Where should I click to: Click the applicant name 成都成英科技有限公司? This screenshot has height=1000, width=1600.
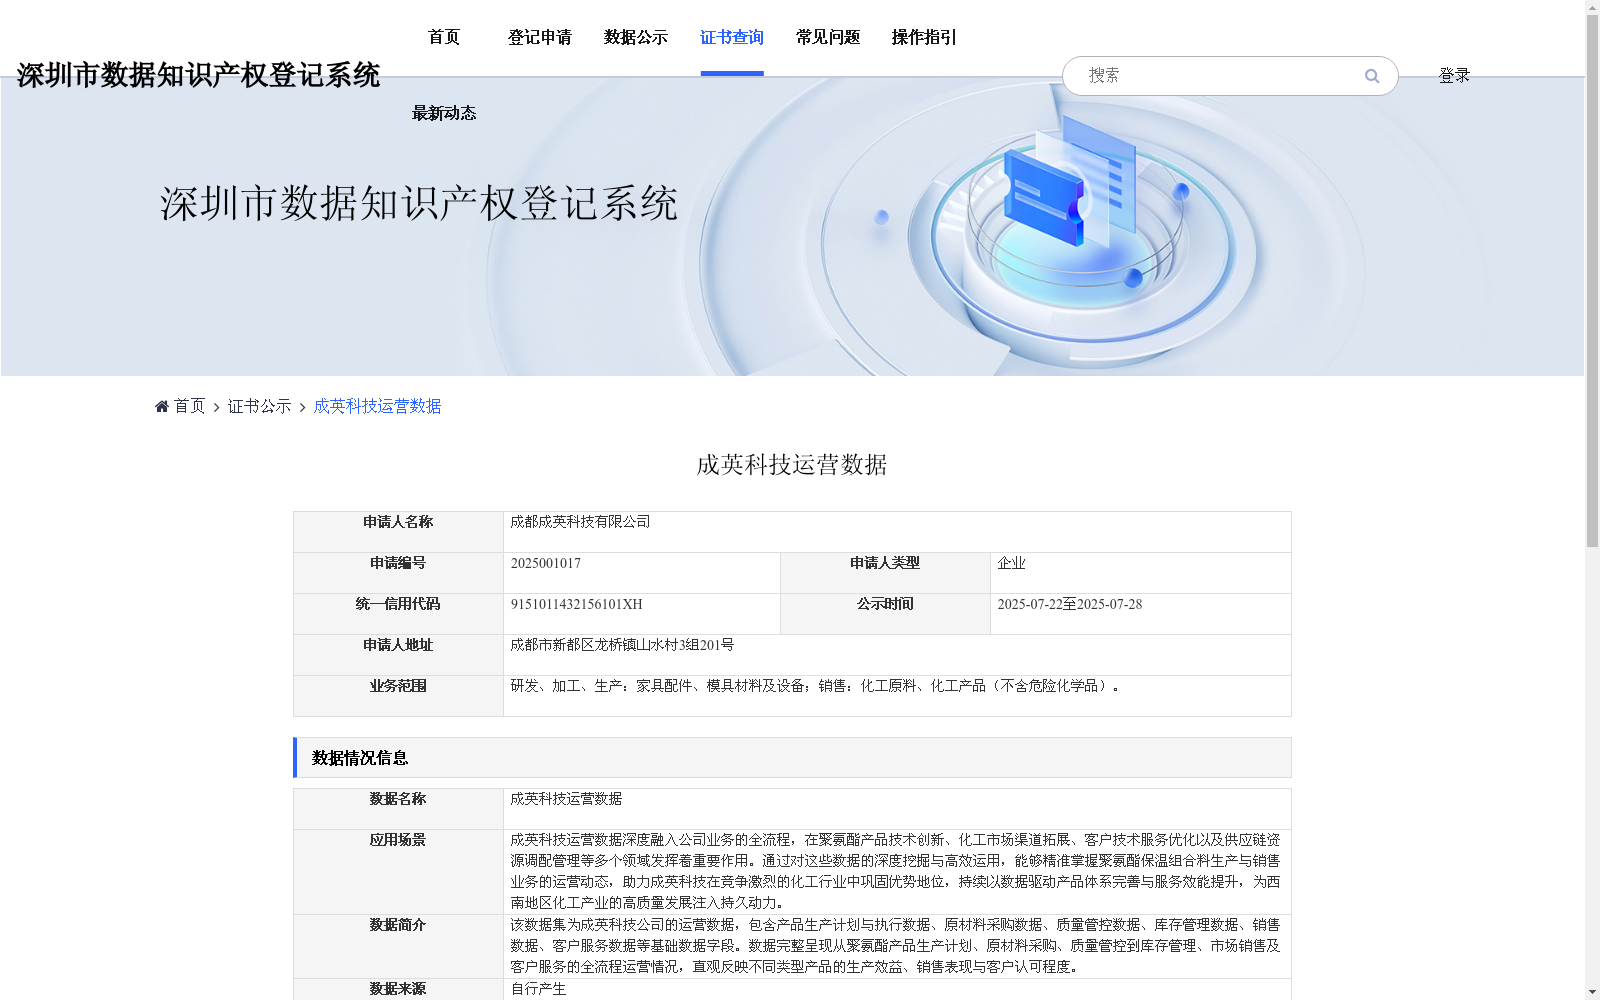pyautogui.click(x=580, y=522)
